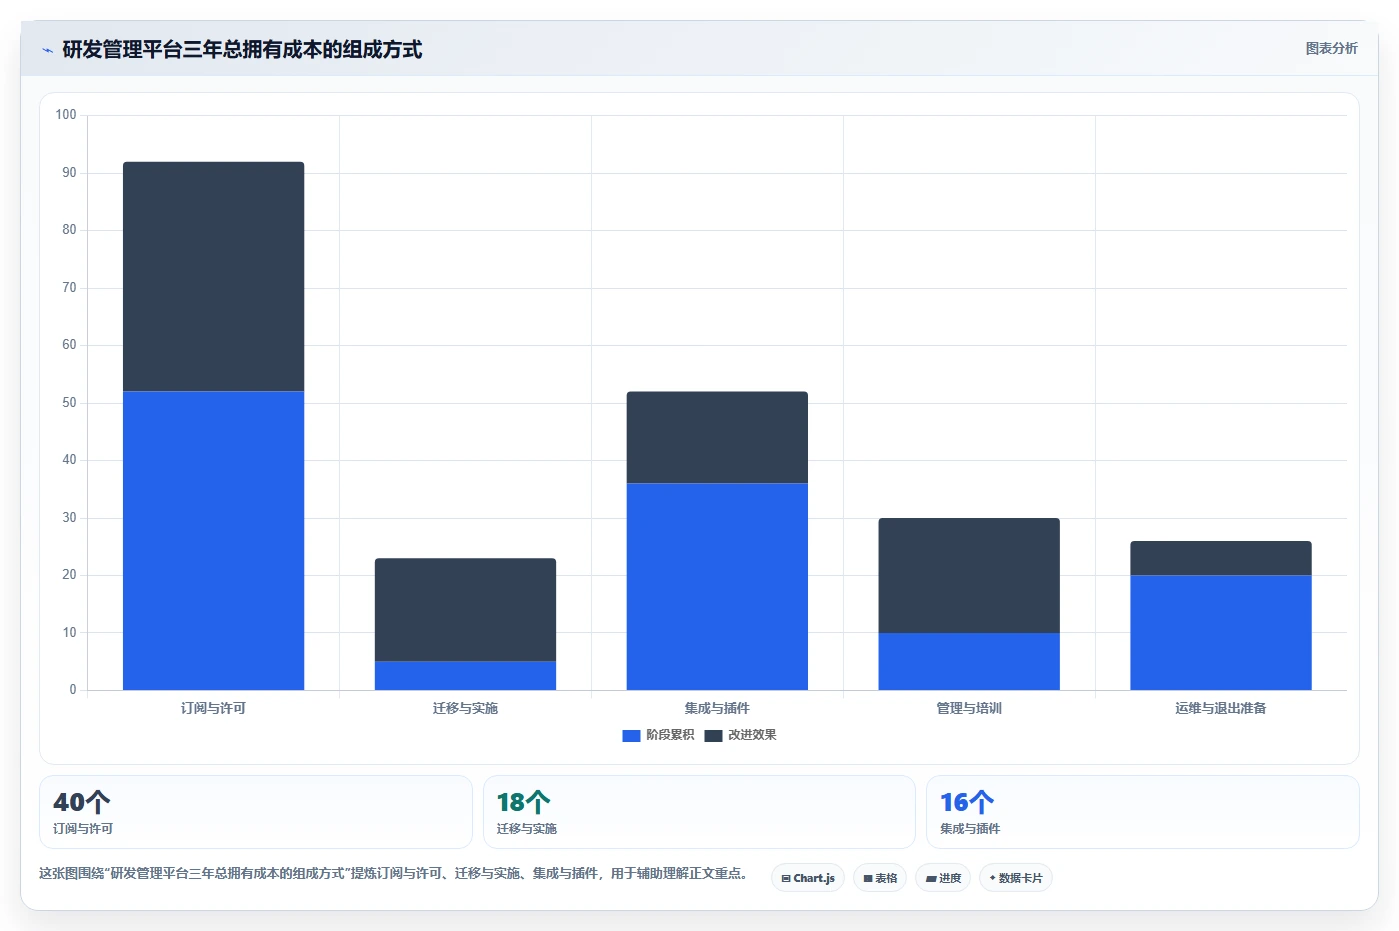
Task: Click the blue bar segment for 运维与退出准备
Action: coord(1221,632)
